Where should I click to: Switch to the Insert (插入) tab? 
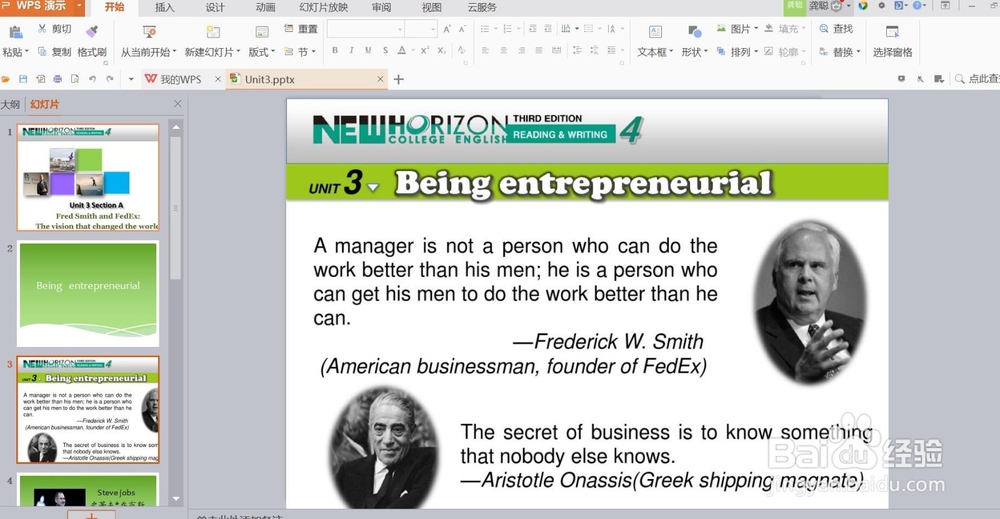tap(165, 8)
